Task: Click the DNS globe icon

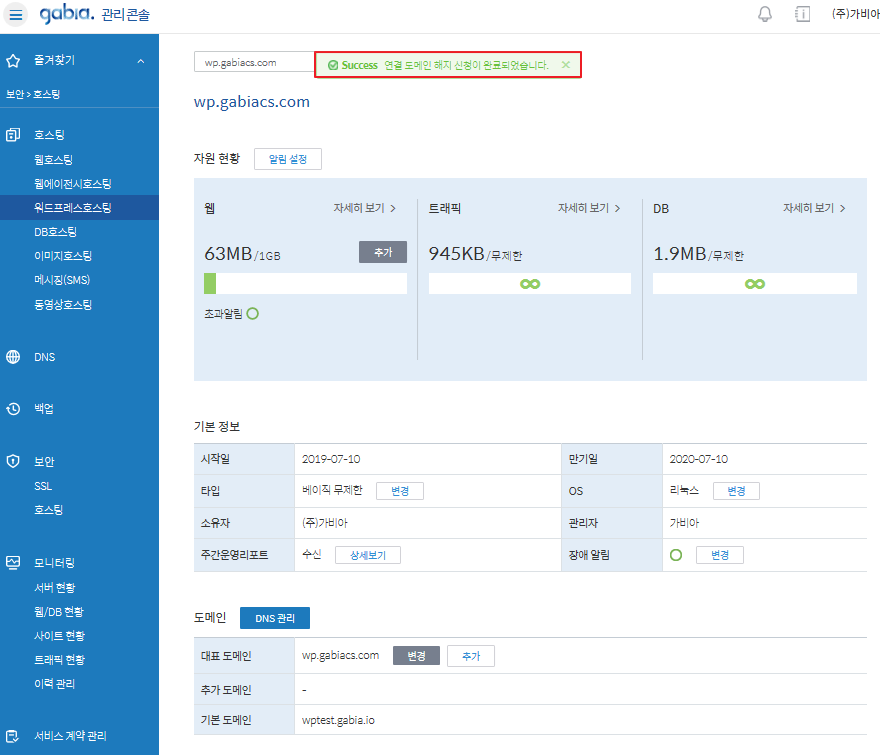Action: click(13, 357)
